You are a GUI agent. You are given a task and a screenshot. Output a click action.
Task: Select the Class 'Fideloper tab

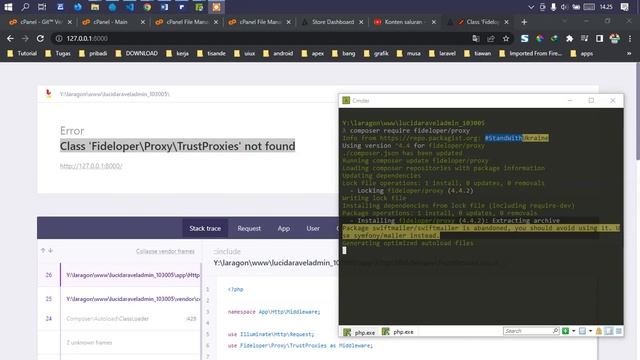pos(478,22)
